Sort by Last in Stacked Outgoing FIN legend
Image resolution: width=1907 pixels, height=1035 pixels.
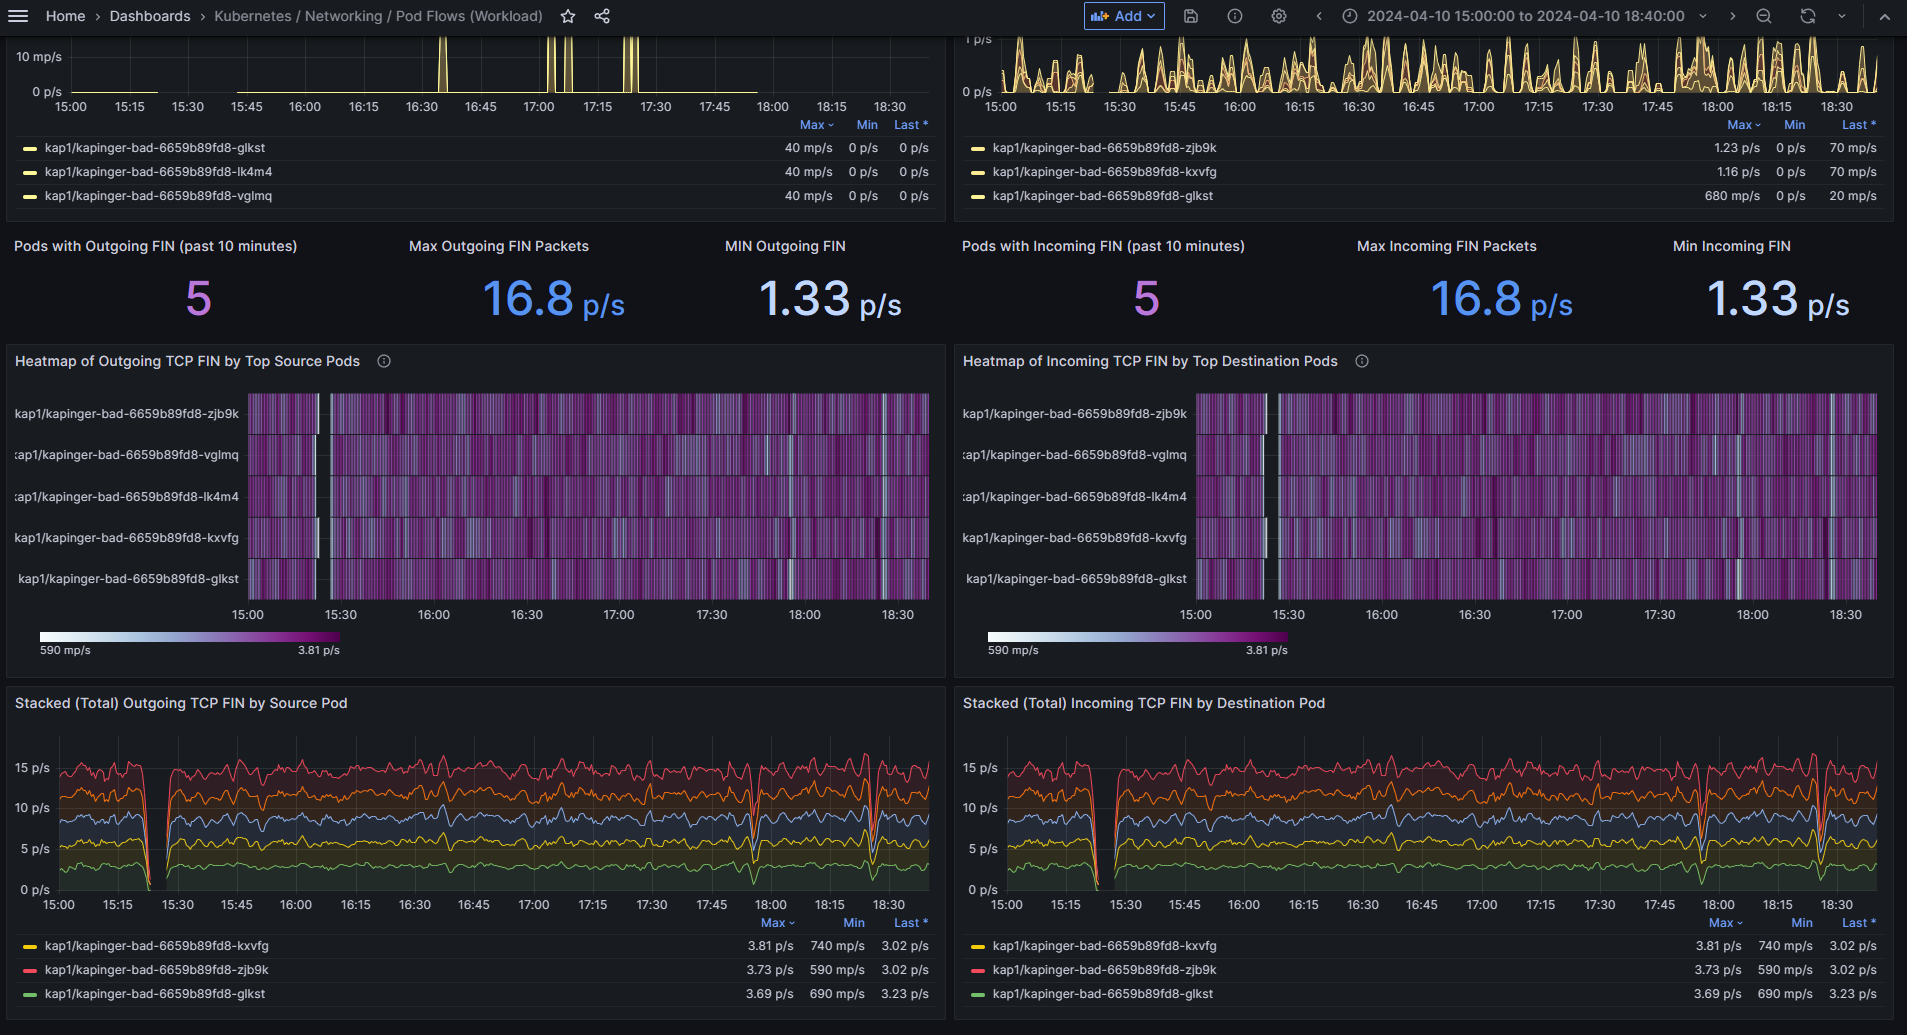pyautogui.click(x=911, y=923)
